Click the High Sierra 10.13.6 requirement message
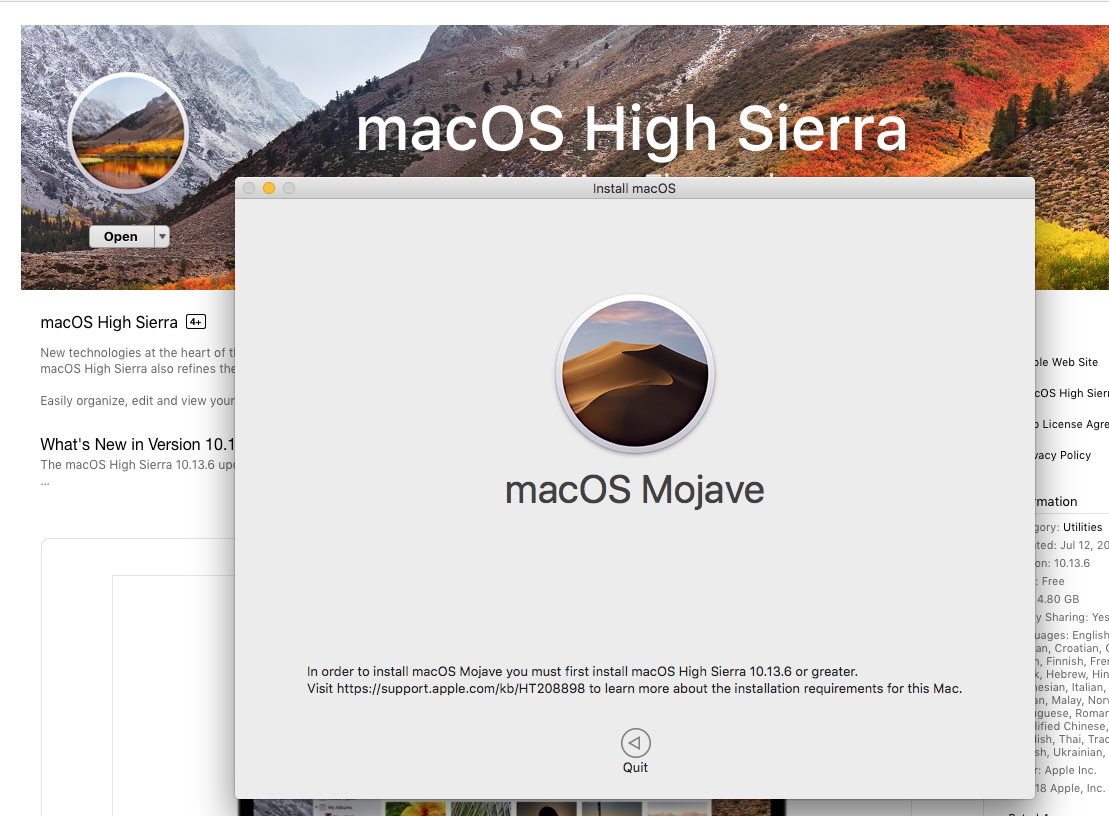 coord(582,672)
